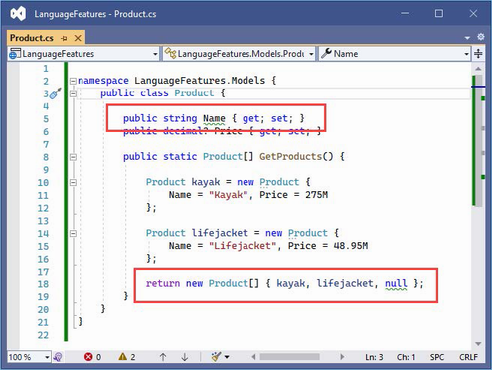Click the "Lifejacket" string literal
This screenshot has width=492, height=370.
pos(242,246)
